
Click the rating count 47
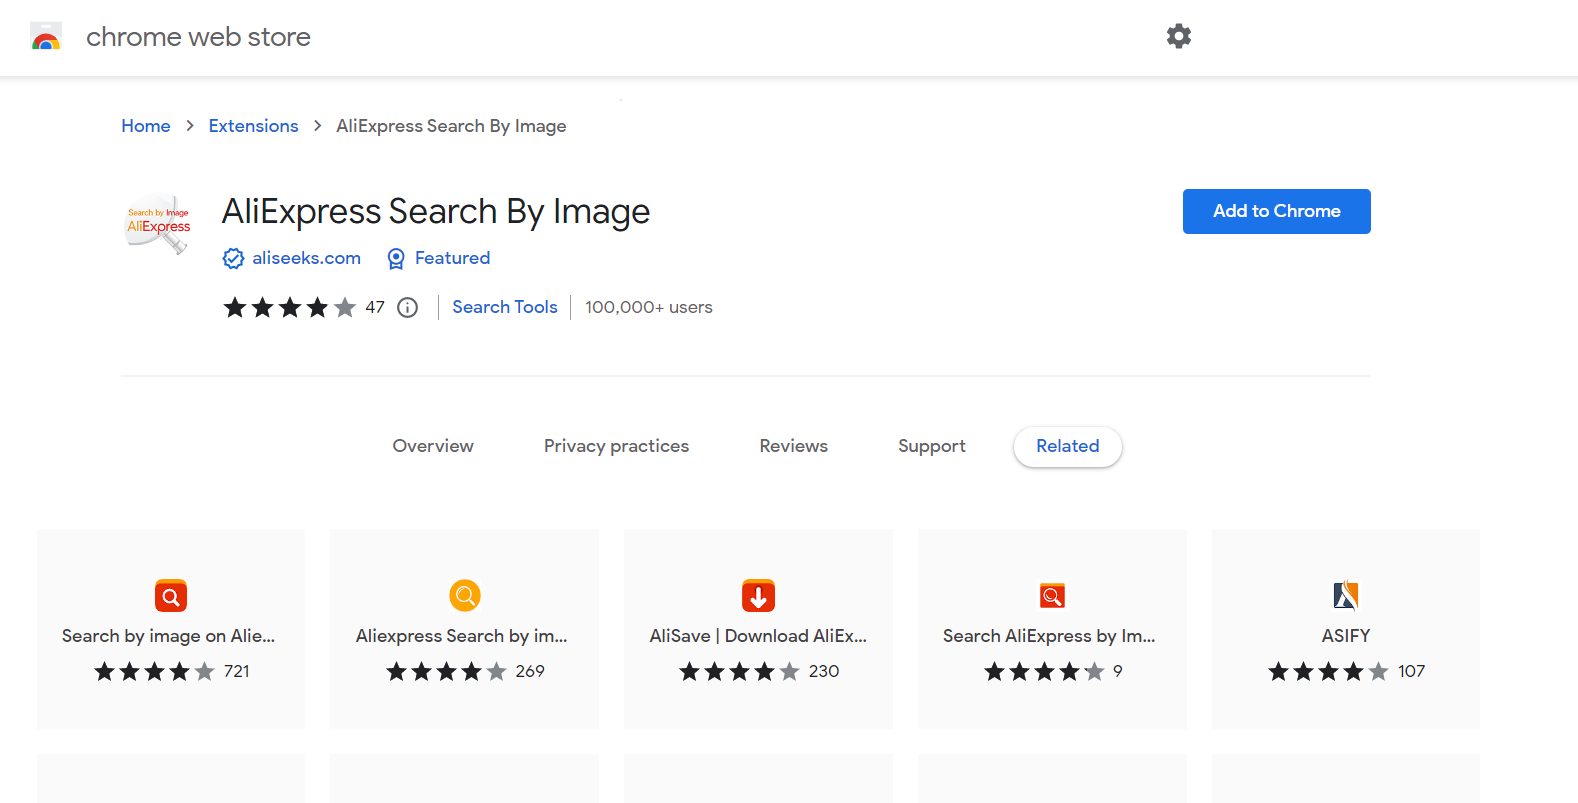pyautogui.click(x=375, y=307)
